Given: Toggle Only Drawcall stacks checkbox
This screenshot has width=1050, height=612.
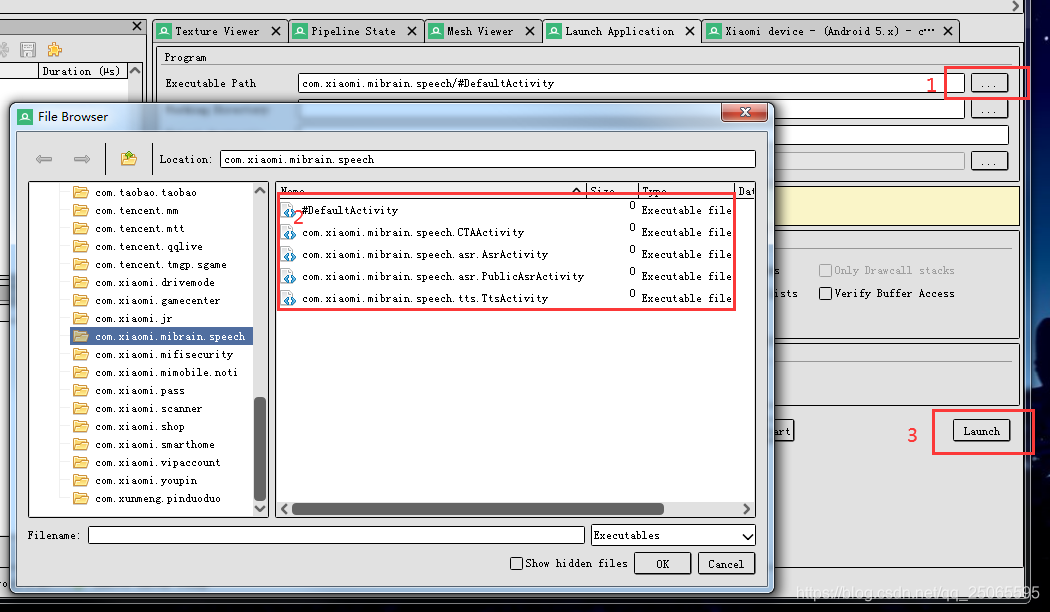Looking at the screenshot, I should [826, 271].
